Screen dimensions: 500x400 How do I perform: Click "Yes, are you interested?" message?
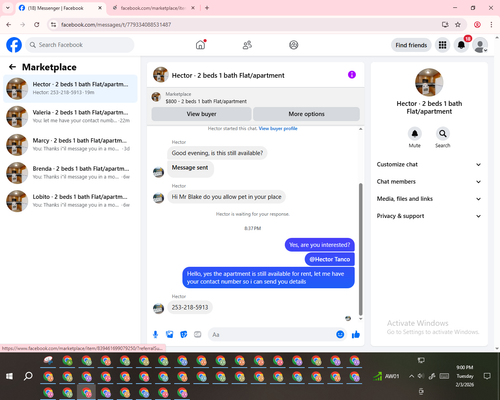pos(320,245)
